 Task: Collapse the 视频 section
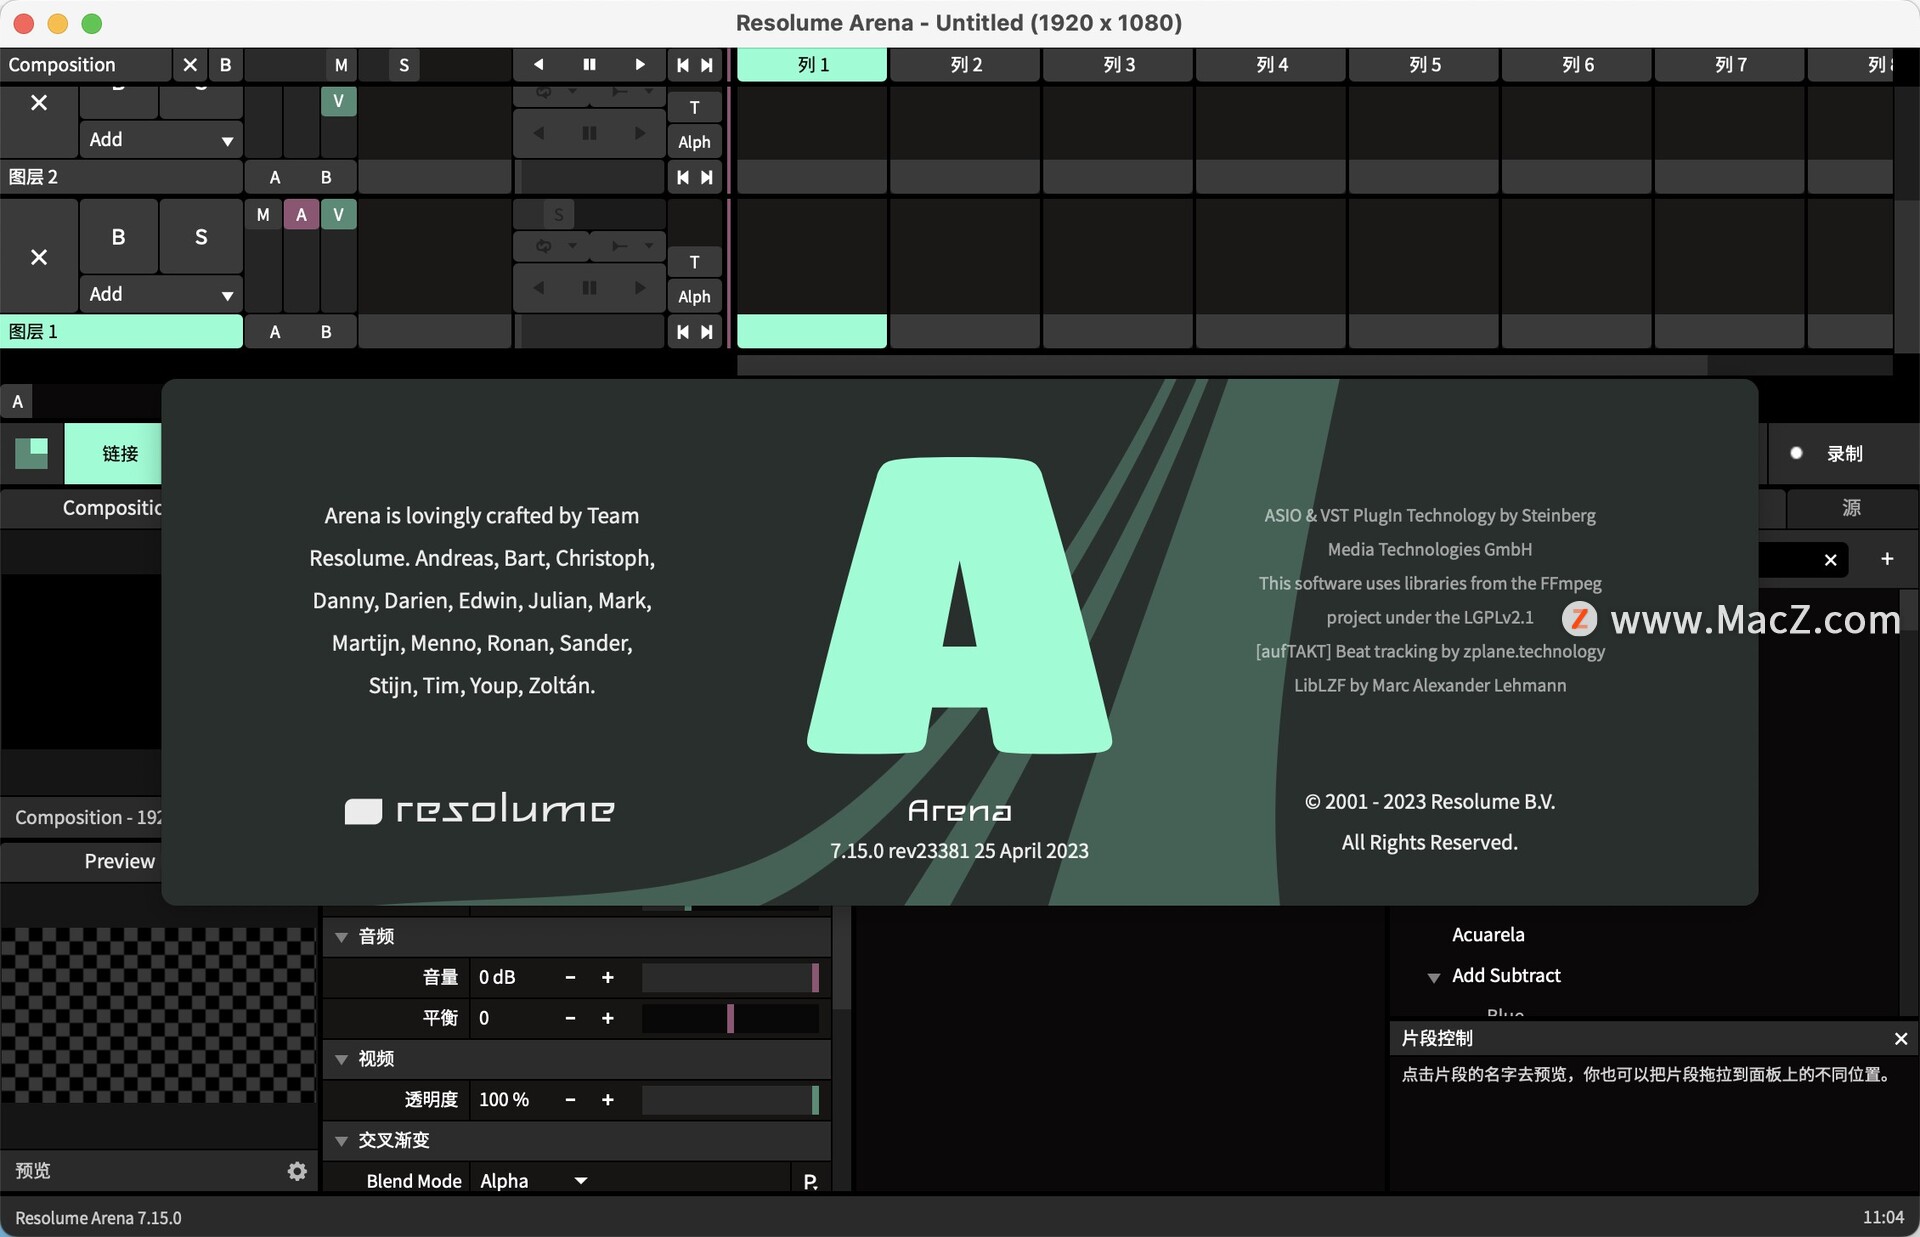341,1059
